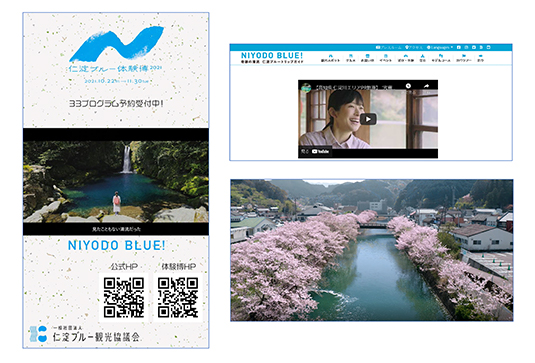Click the waterfall pool photo on poster
This screenshot has width=535, height=363.
click(116, 182)
